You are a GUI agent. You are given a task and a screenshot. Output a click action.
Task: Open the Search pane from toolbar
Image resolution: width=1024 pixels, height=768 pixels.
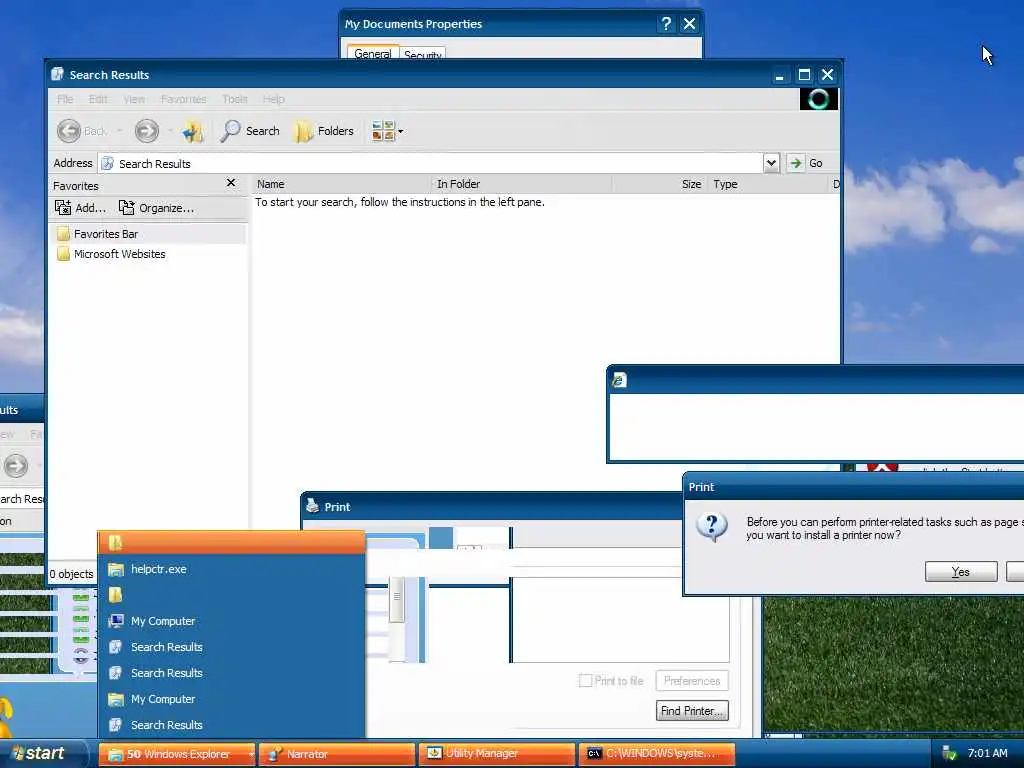click(x=249, y=131)
